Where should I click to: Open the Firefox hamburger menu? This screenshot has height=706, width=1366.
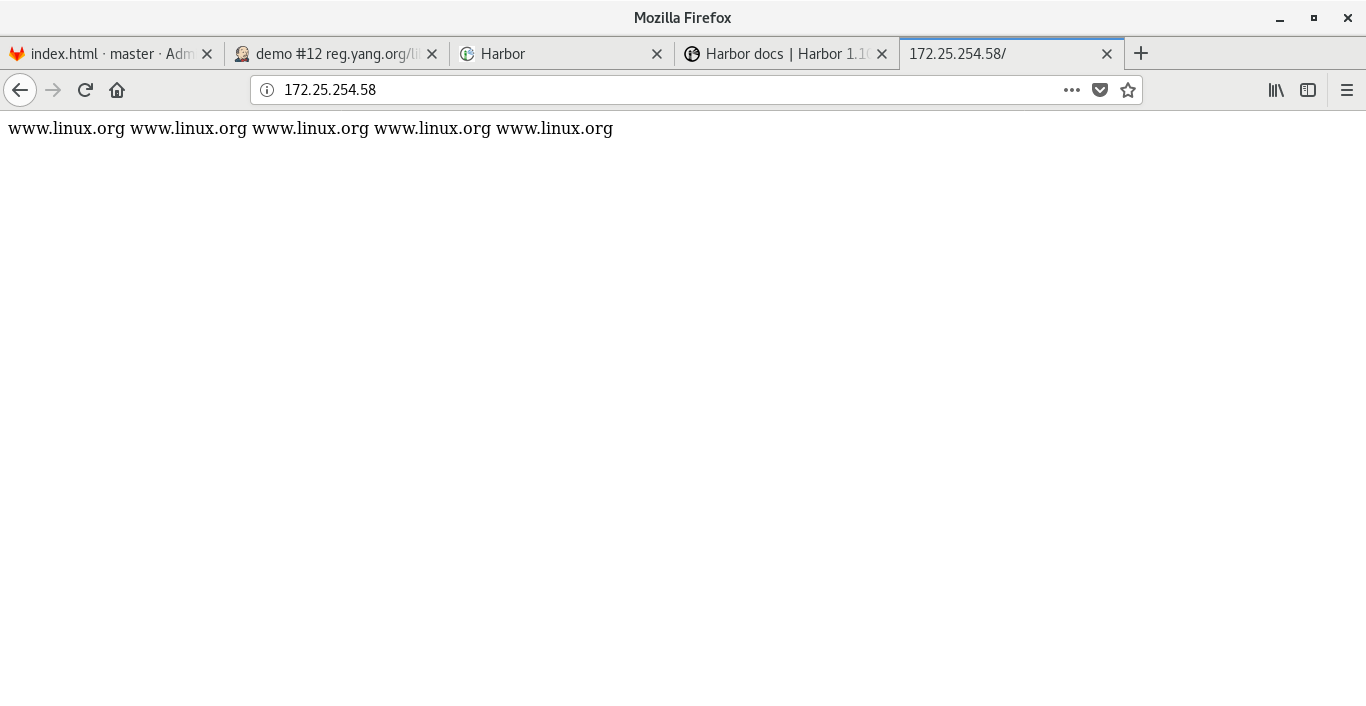[x=1347, y=90]
